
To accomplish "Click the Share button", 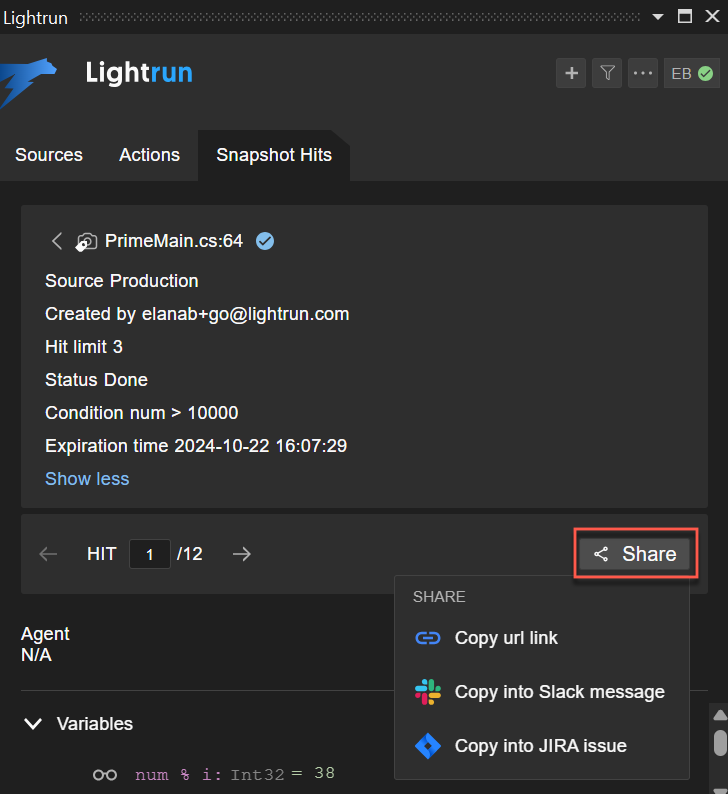I will point(635,554).
